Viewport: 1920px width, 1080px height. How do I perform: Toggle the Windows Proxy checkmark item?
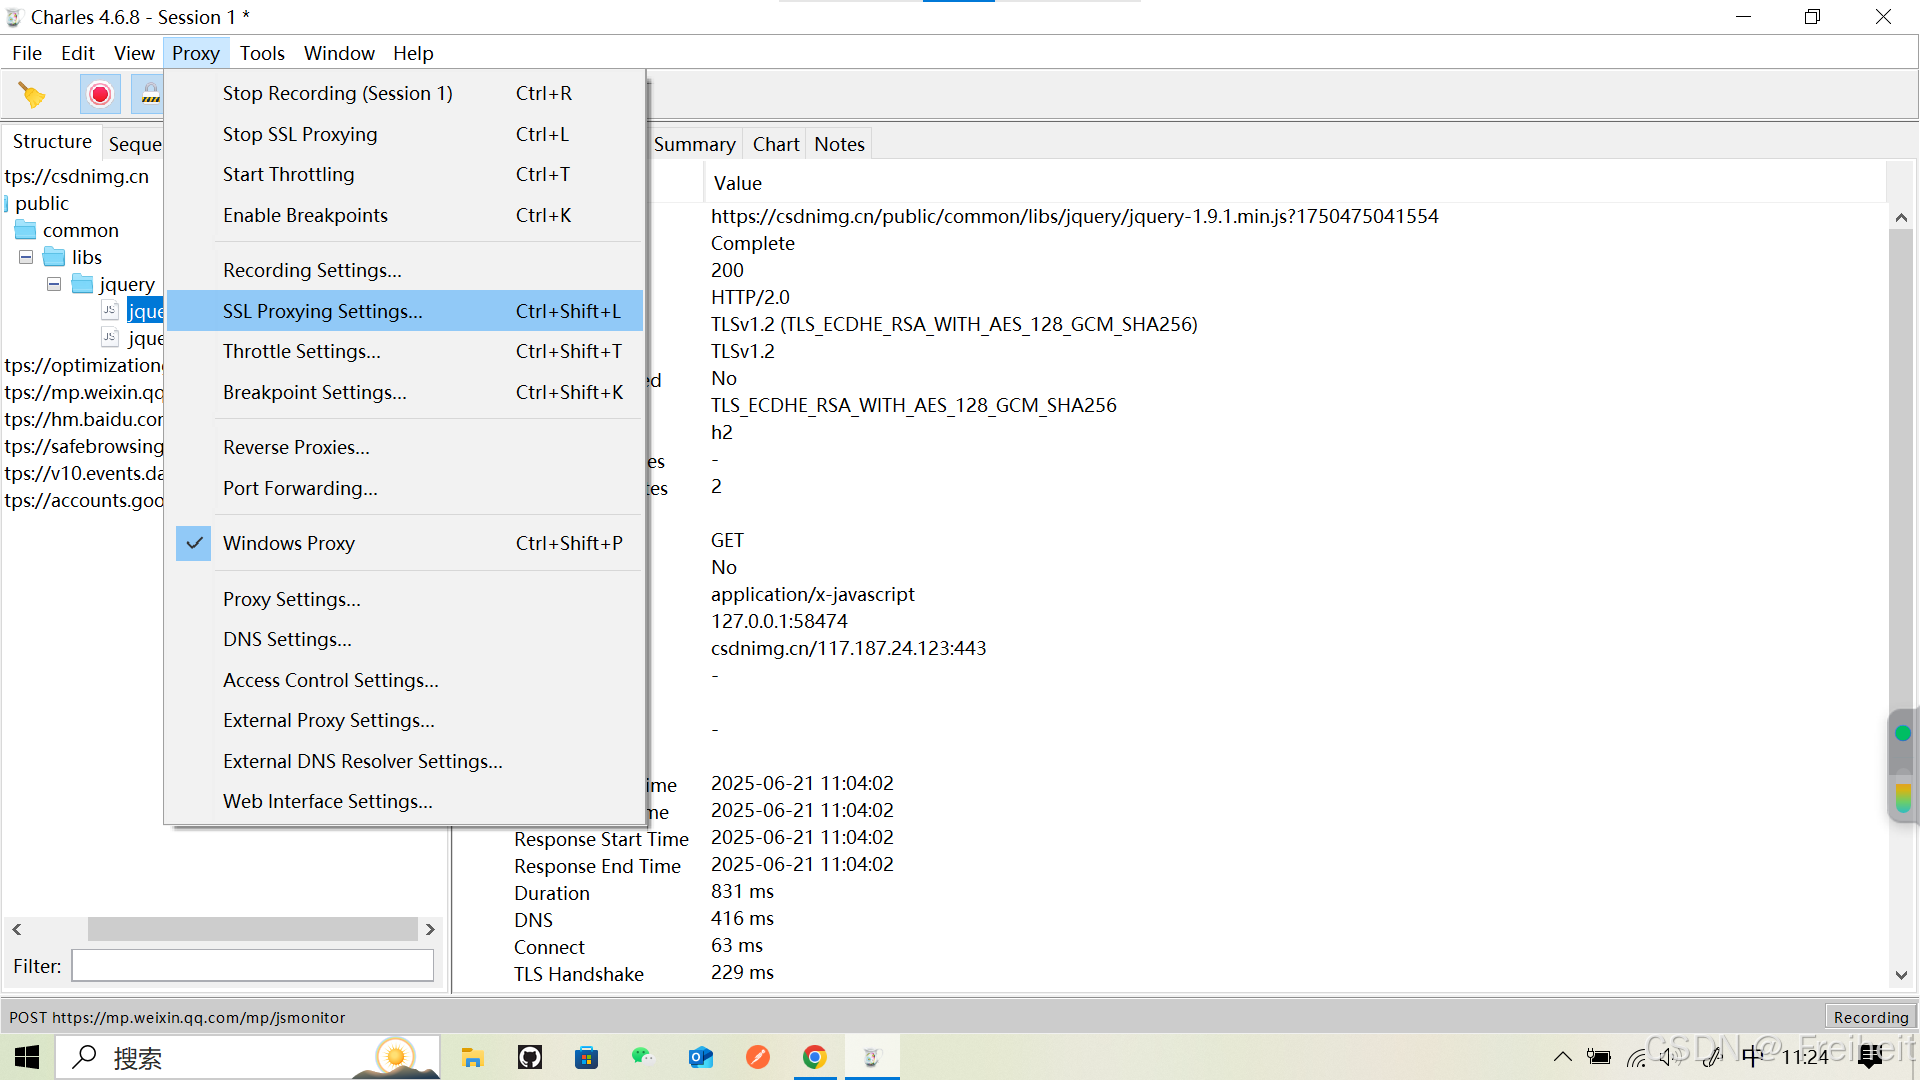404,543
